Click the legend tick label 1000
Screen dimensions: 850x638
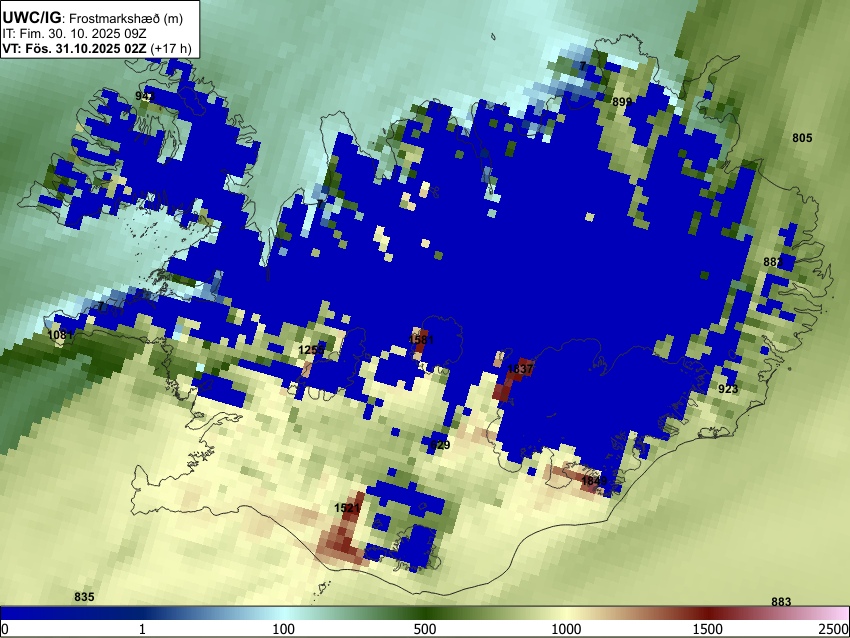coord(566,629)
